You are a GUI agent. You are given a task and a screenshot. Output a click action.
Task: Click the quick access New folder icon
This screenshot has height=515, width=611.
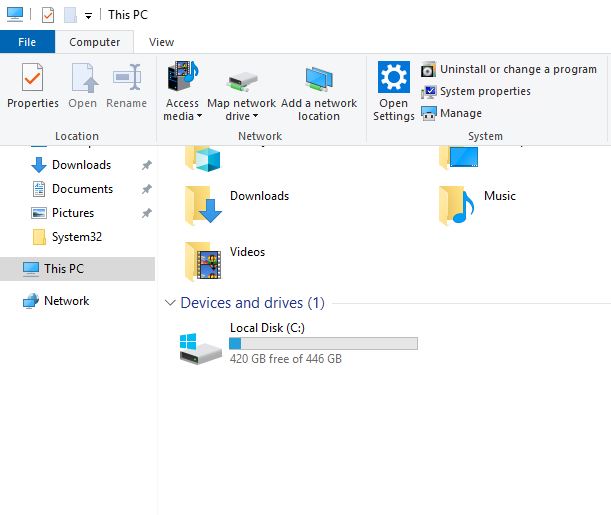point(70,15)
